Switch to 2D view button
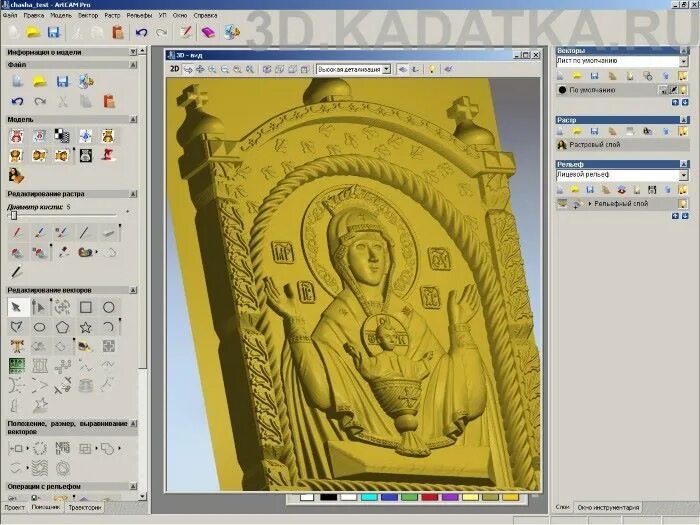This screenshot has height=525, width=700. tap(175, 69)
